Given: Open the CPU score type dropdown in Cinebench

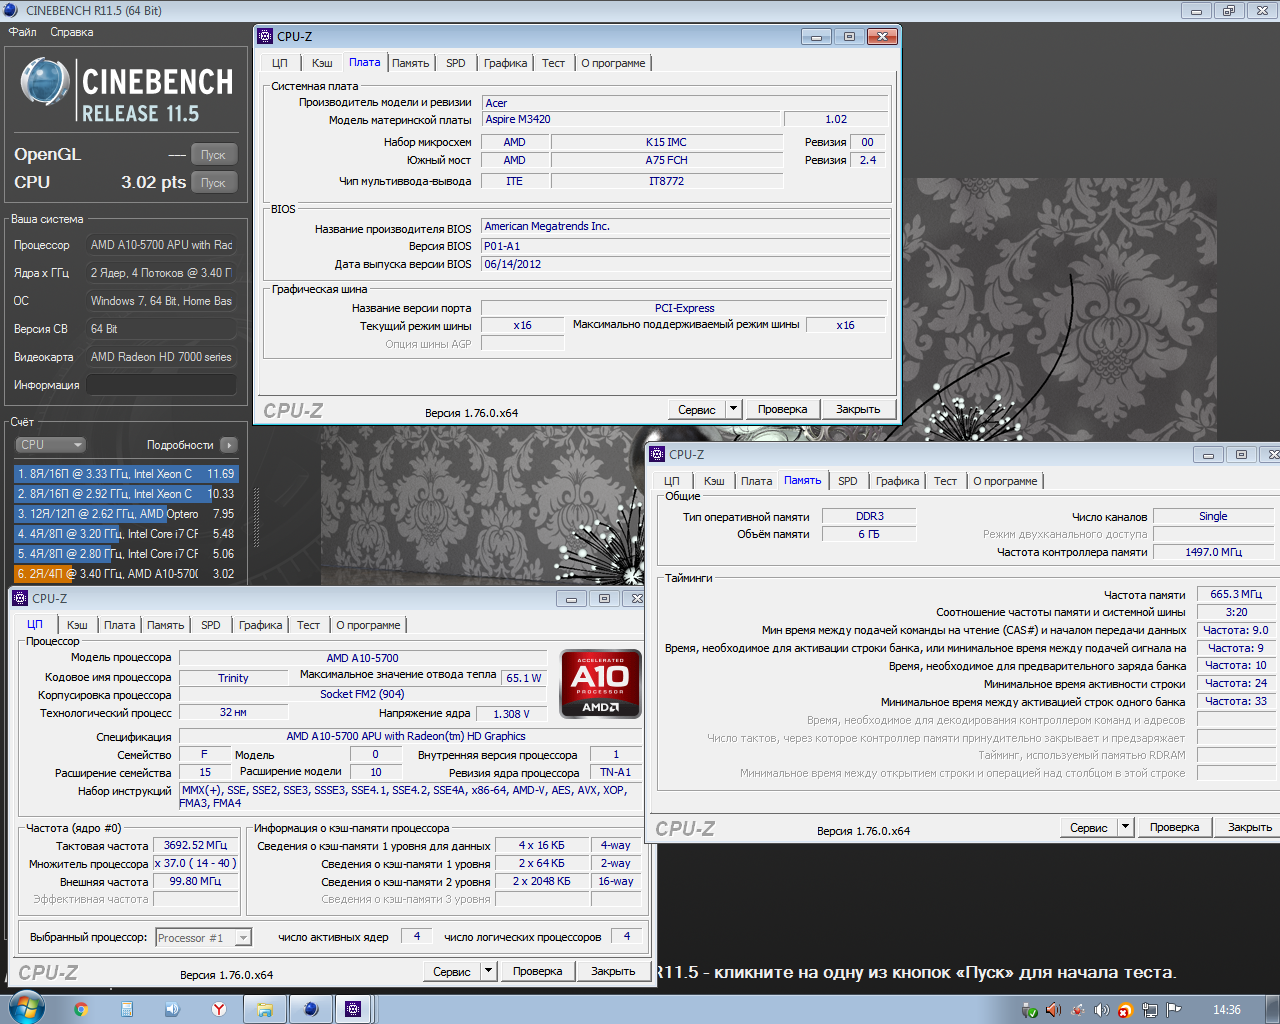Looking at the screenshot, I should pos(51,445).
